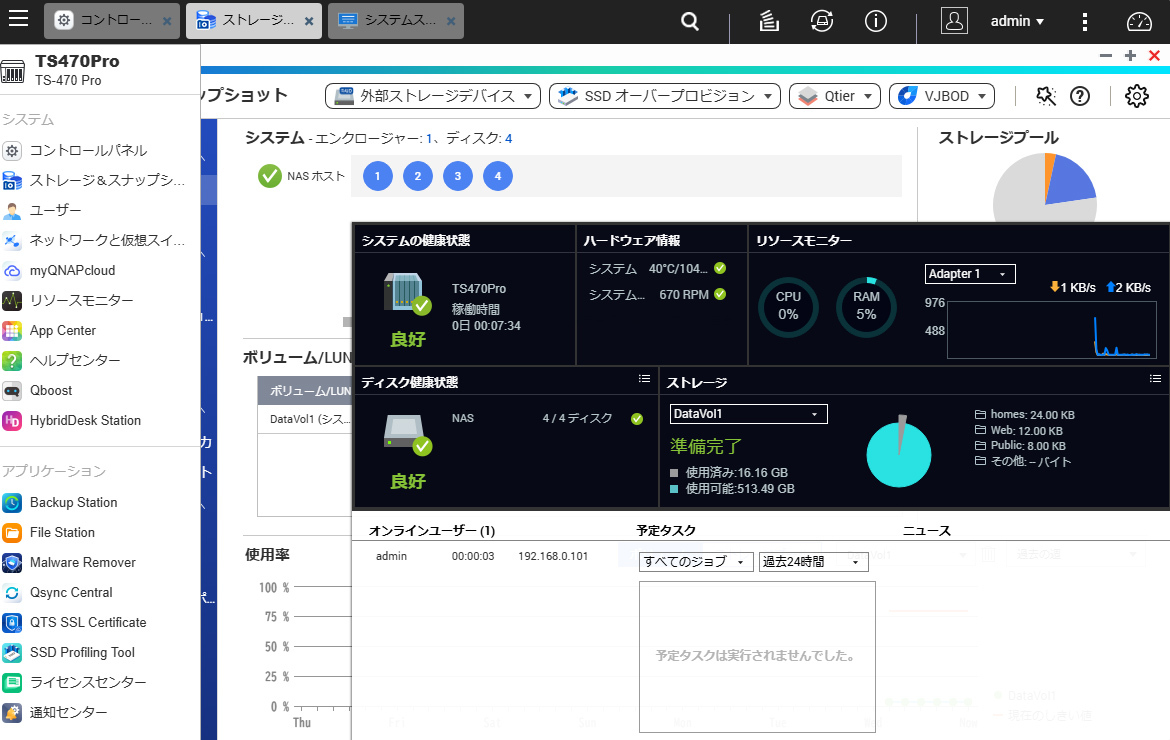This screenshot has height=740, width=1170.
Task: Expand SSD オーバープロビジョン dropdown
Action: [x=665, y=96]
